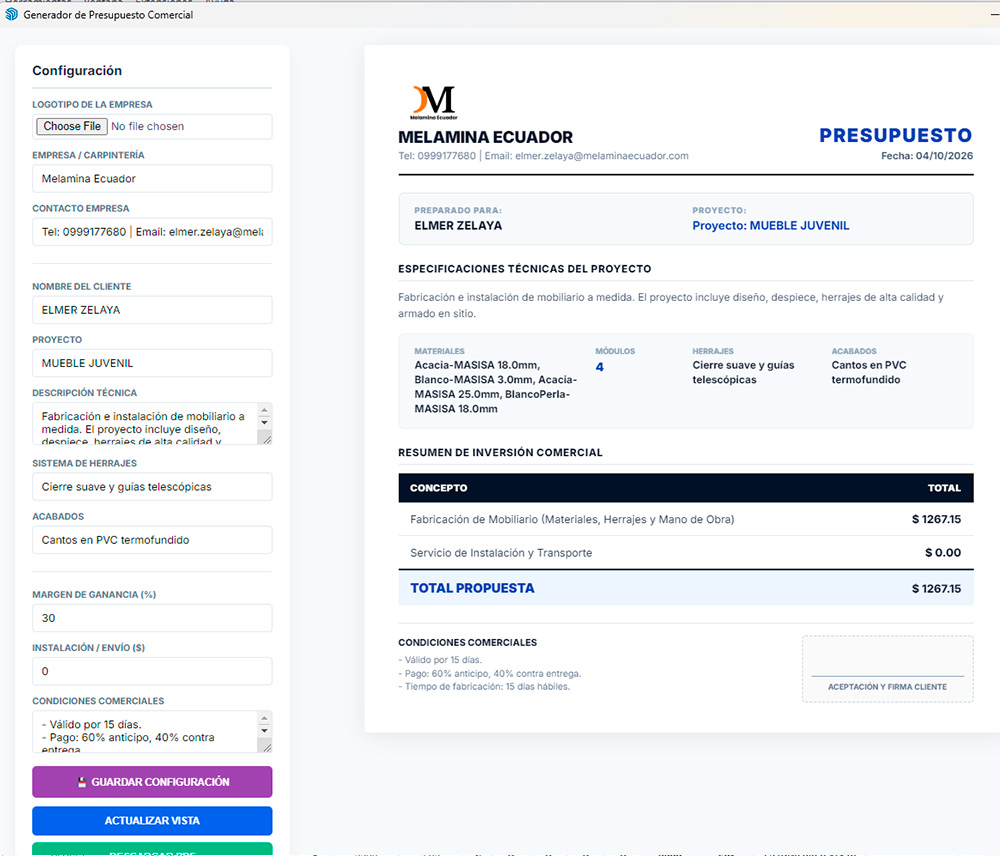Click the Condiciones Comerciales textarea resize handle
1000x857 pixels.
click(267, 747)
